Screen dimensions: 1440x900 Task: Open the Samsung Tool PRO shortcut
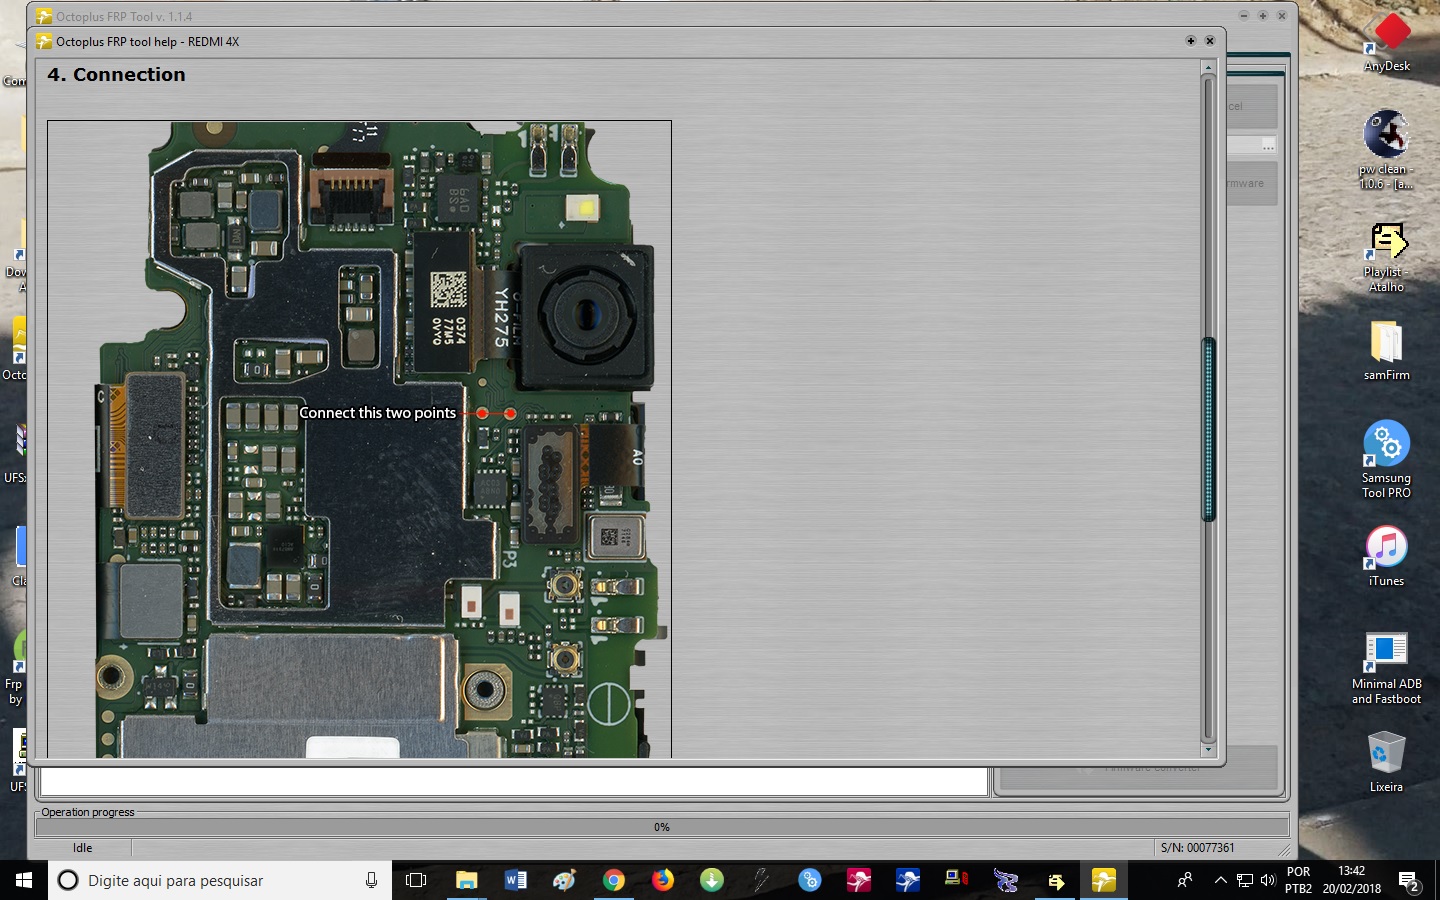click(1386, 458)
